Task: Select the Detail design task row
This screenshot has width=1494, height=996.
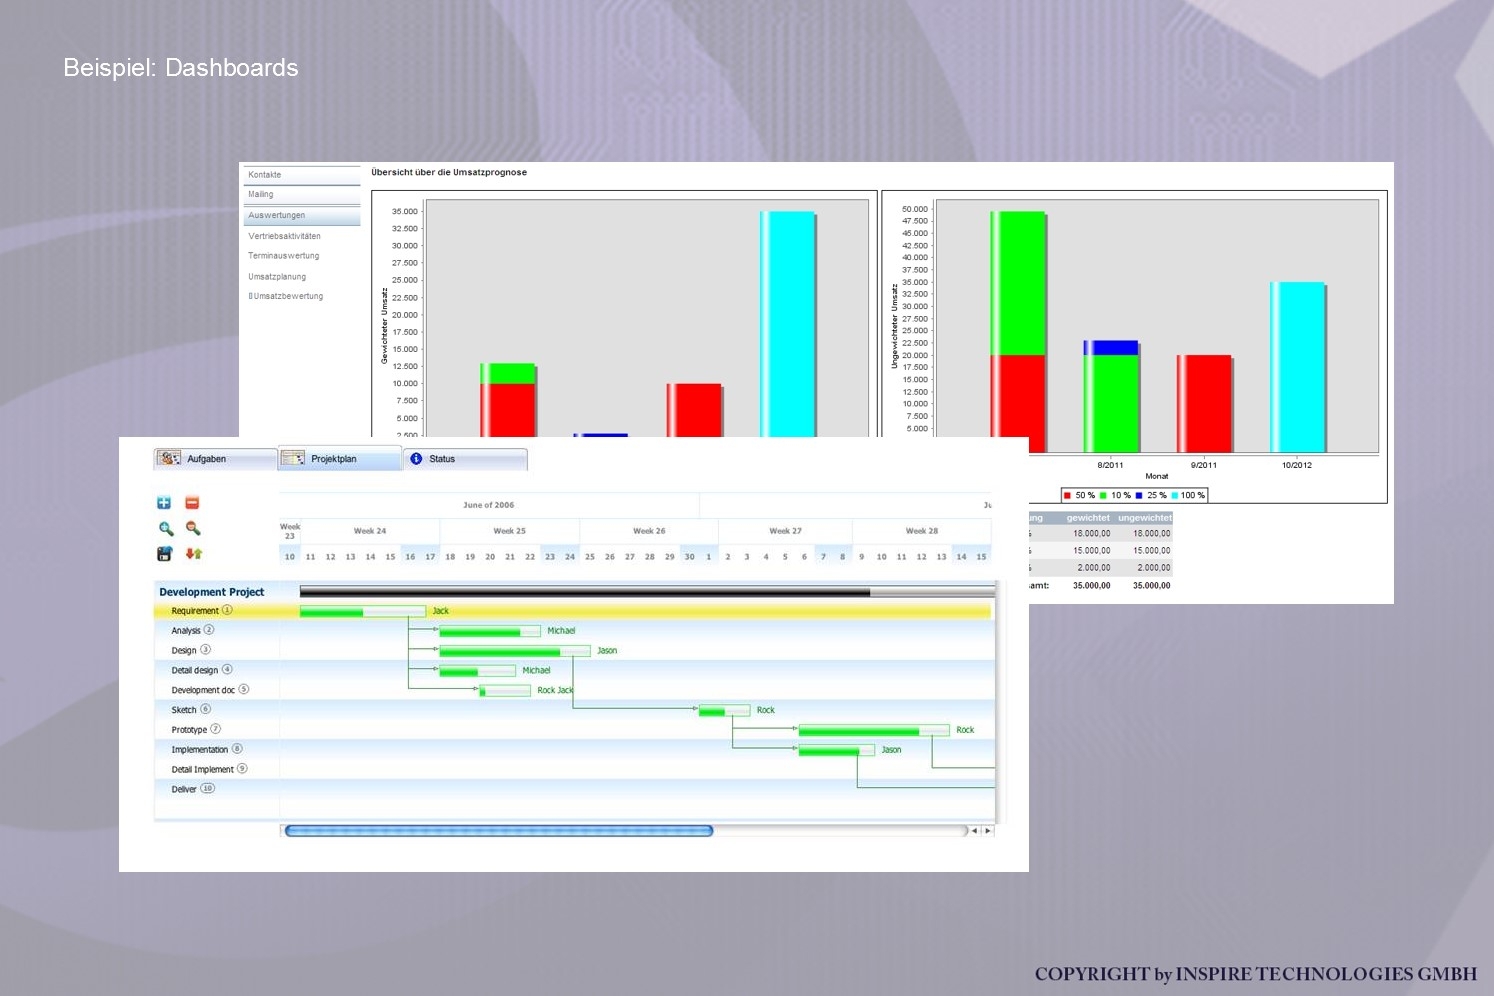Action: (575, 670)
